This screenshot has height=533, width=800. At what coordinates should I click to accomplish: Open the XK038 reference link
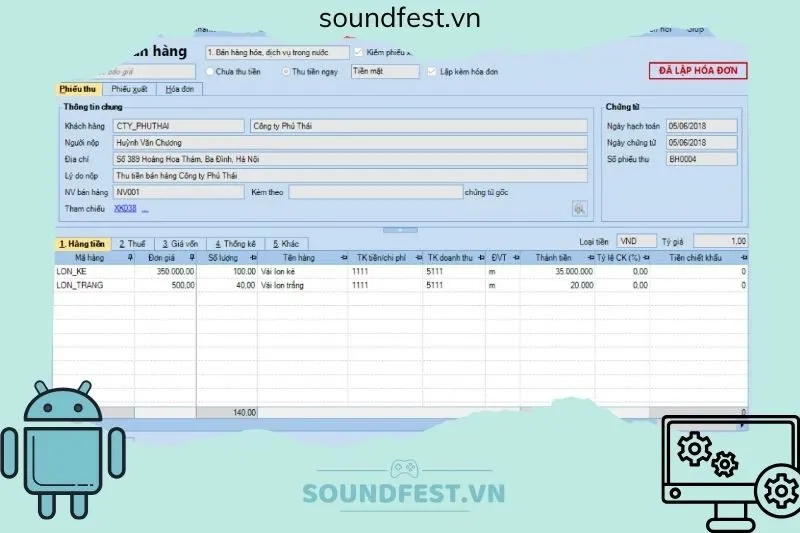(124, 209)
